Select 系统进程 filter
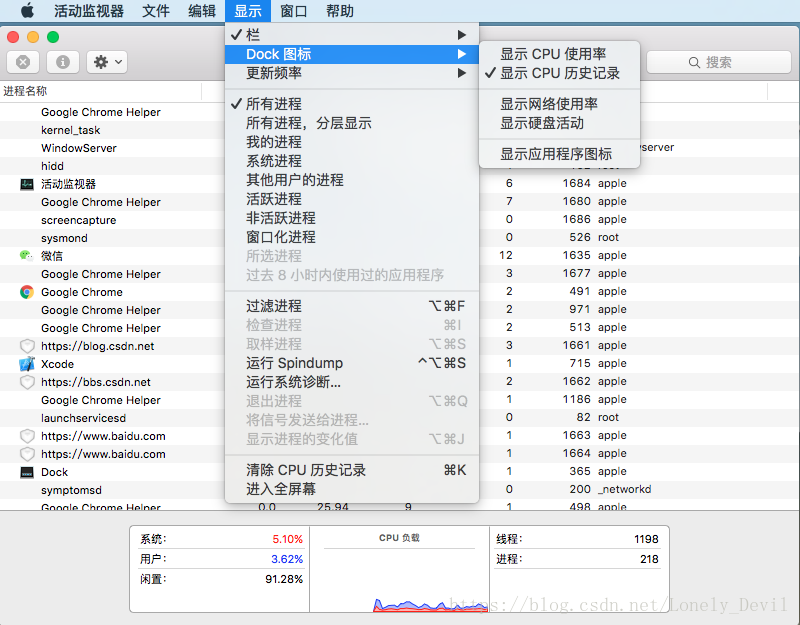The width and height of the screenshot is (800, 625). point(352,161)
